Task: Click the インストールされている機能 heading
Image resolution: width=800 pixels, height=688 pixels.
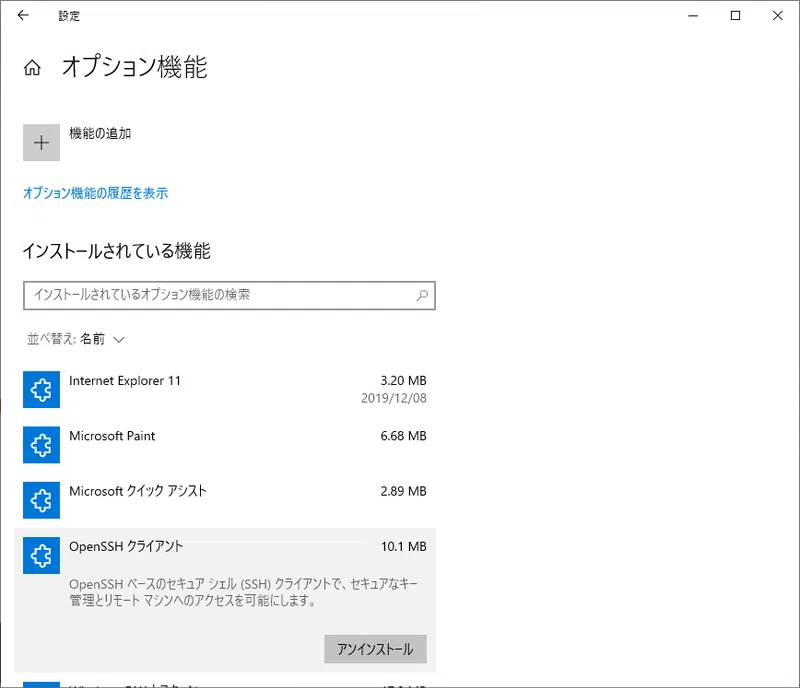Action: pyautogui.click(x=117, y=251)
